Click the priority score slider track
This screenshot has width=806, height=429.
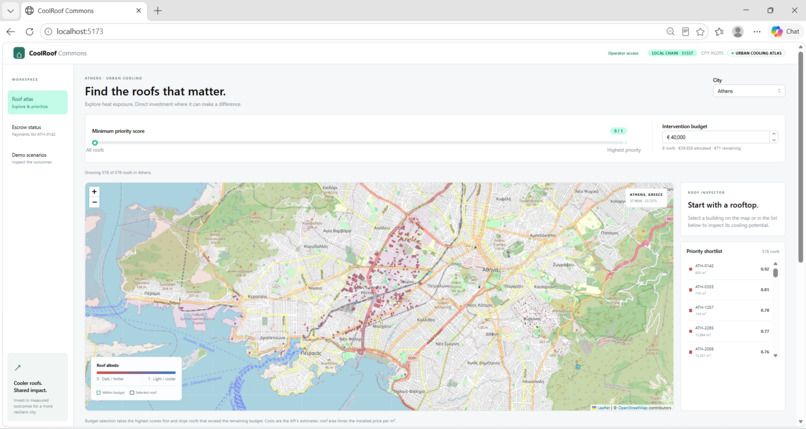coord(360,142)
